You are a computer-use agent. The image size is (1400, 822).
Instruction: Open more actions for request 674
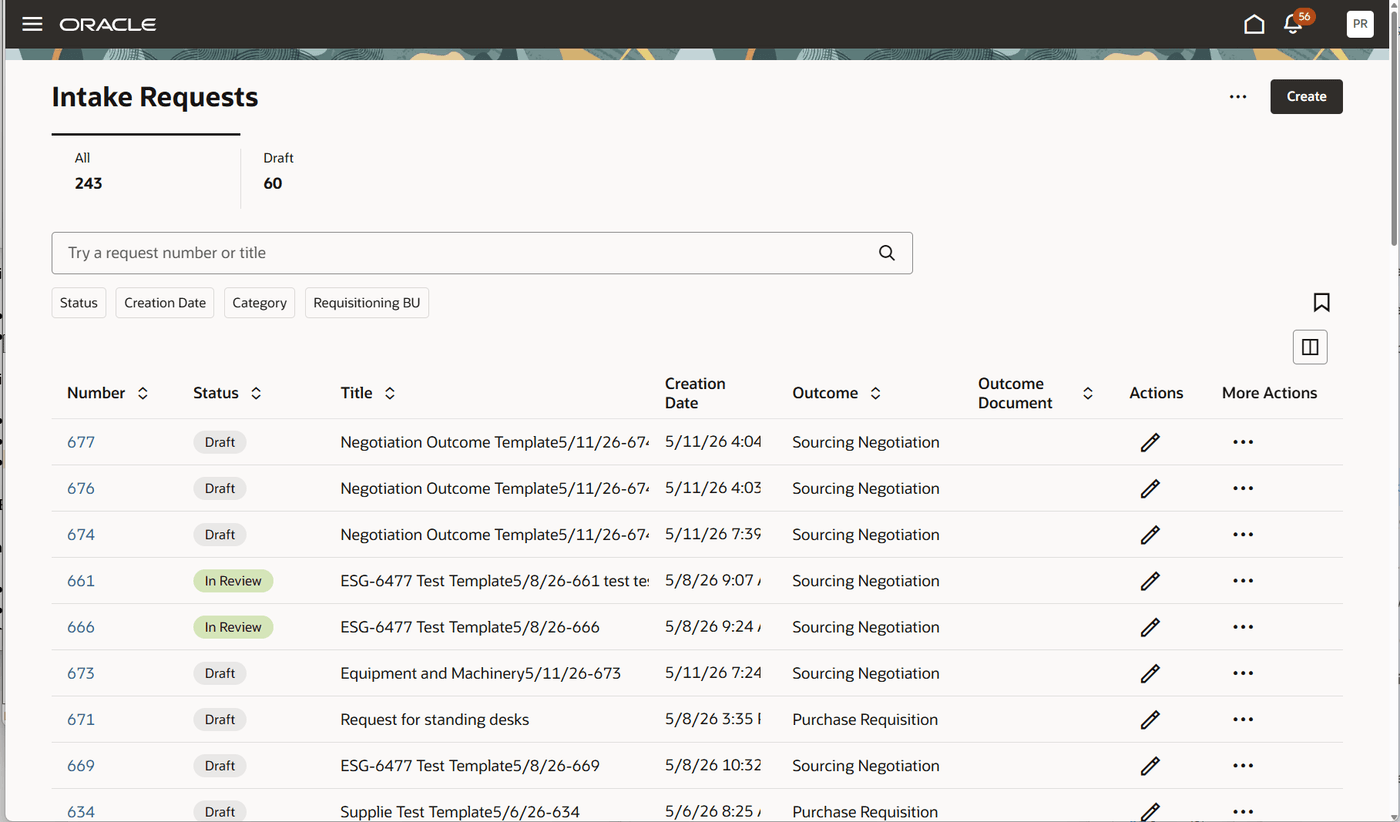point(1243,535)
